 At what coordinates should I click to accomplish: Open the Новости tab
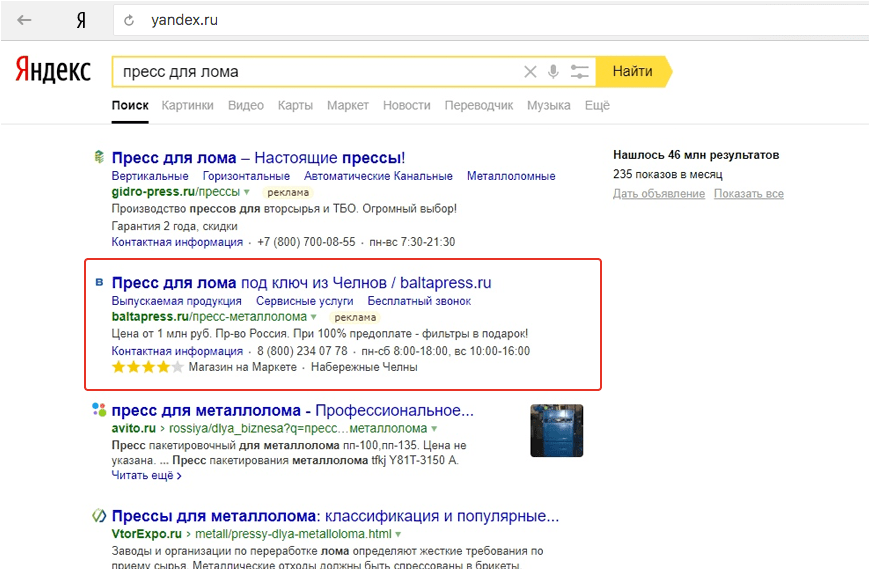(x=406, y=105)
